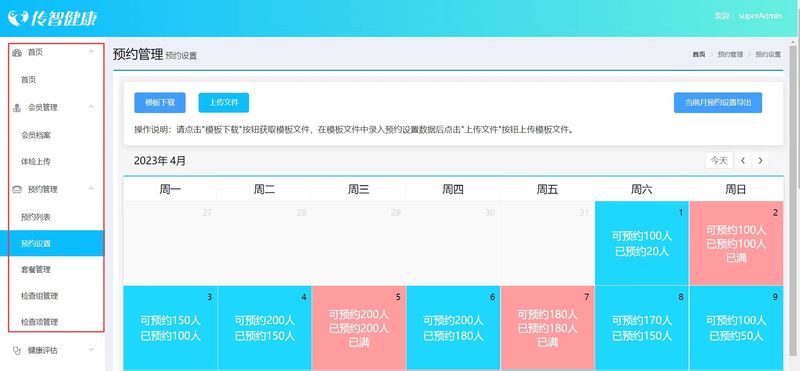Select April 8 calendar cell
The height and width of the screenshot is (371, 800).
click(x=642, y=328)
